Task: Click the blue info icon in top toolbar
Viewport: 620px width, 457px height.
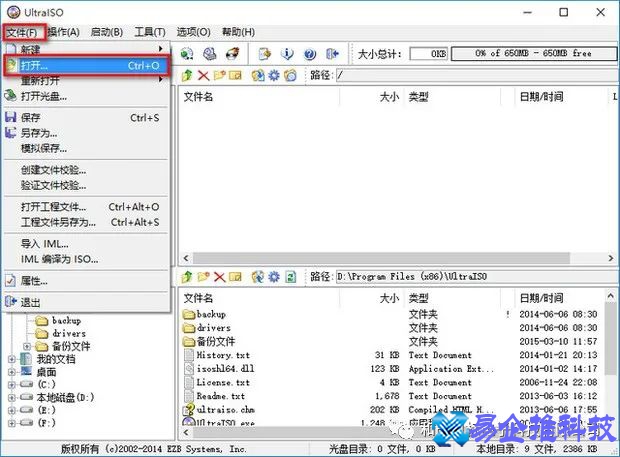Action: 286,53
